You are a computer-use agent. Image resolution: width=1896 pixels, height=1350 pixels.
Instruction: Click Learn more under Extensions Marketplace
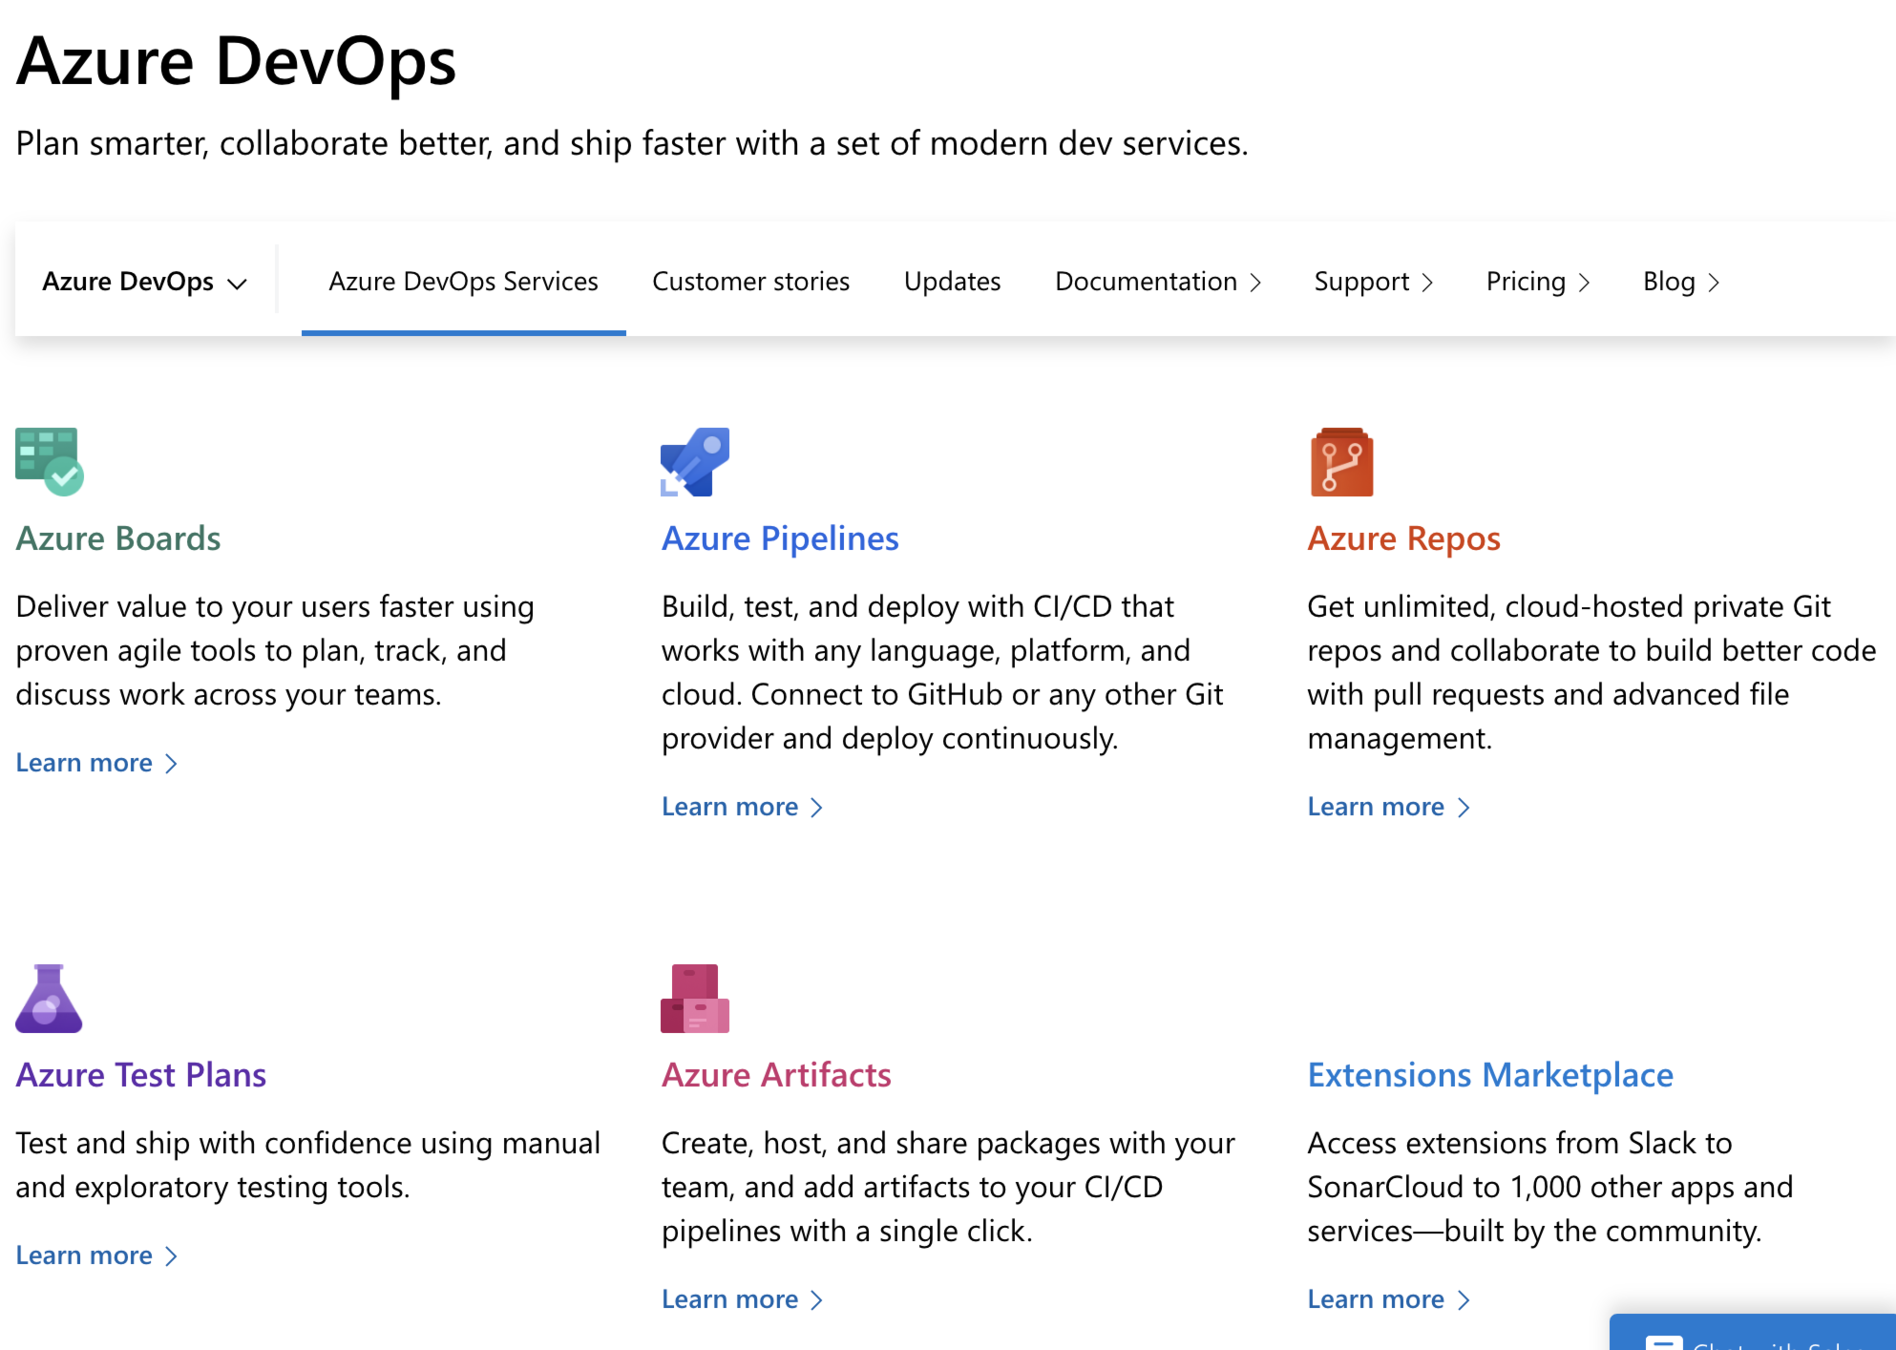(x=1389, y=1299)
